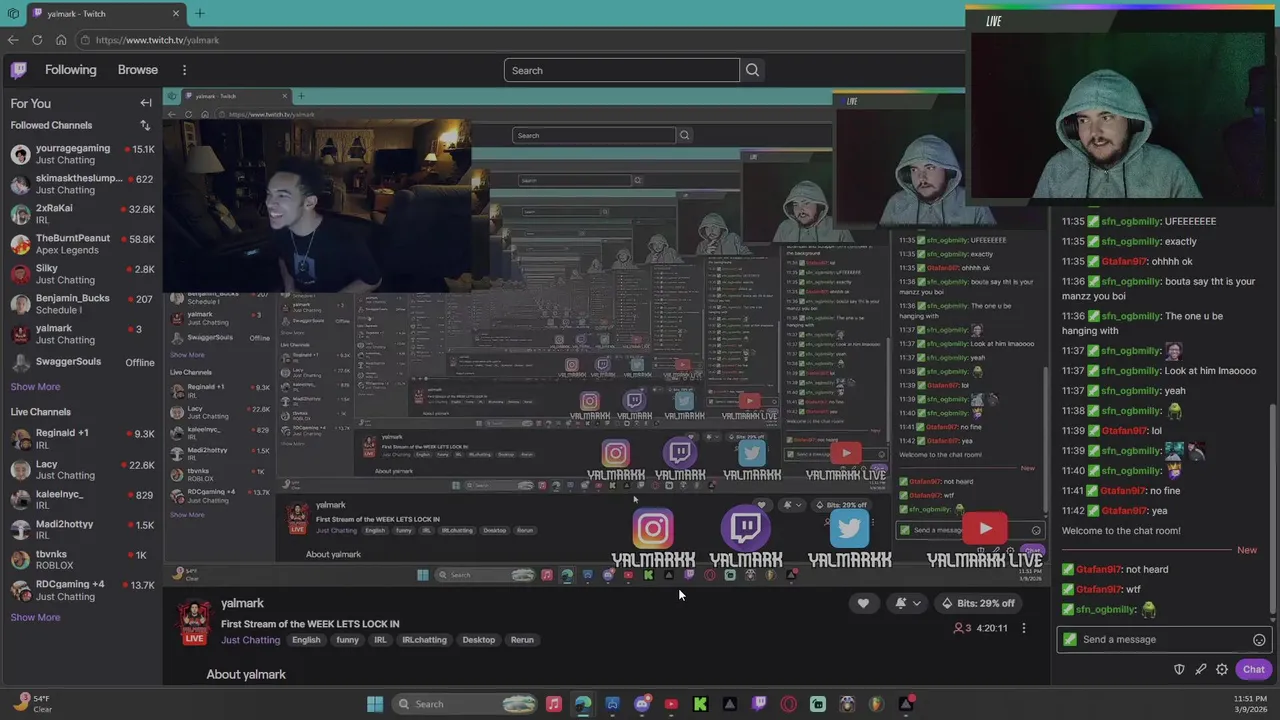Expand Show More under Live Channels
Viewport: 1280px width, 720px height.
tap(35, 618)
